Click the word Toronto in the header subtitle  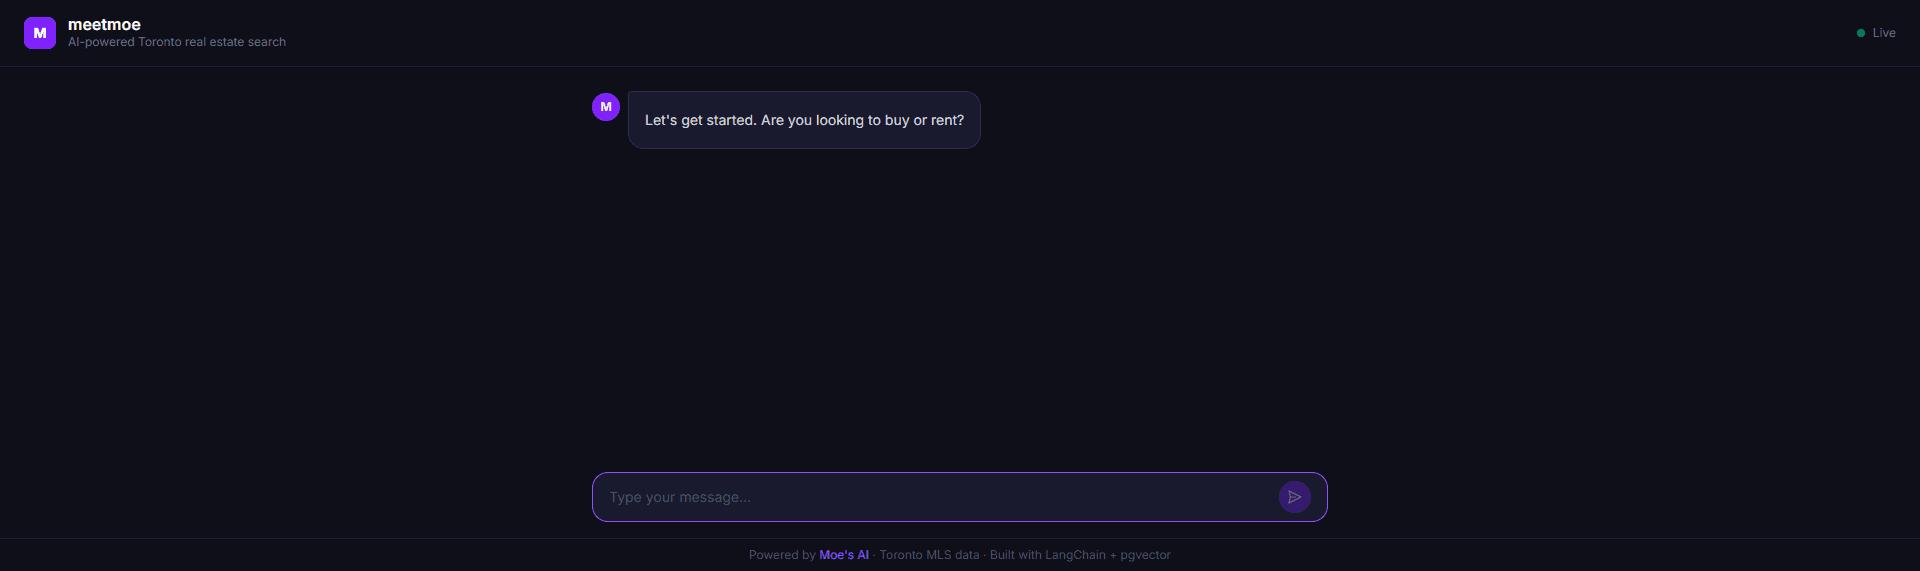[160, 42]
